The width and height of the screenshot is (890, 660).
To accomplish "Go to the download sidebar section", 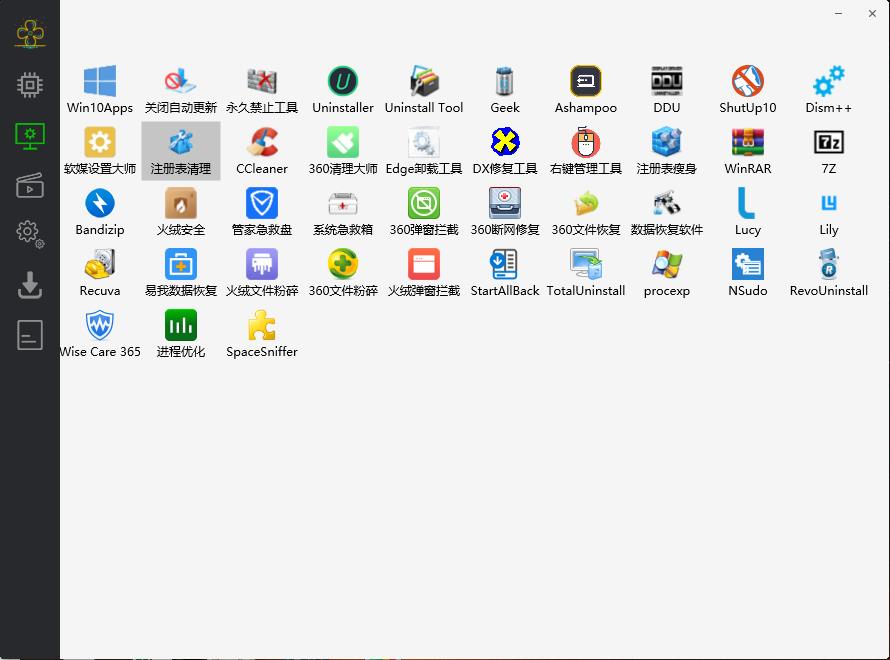I will point(30,286).
